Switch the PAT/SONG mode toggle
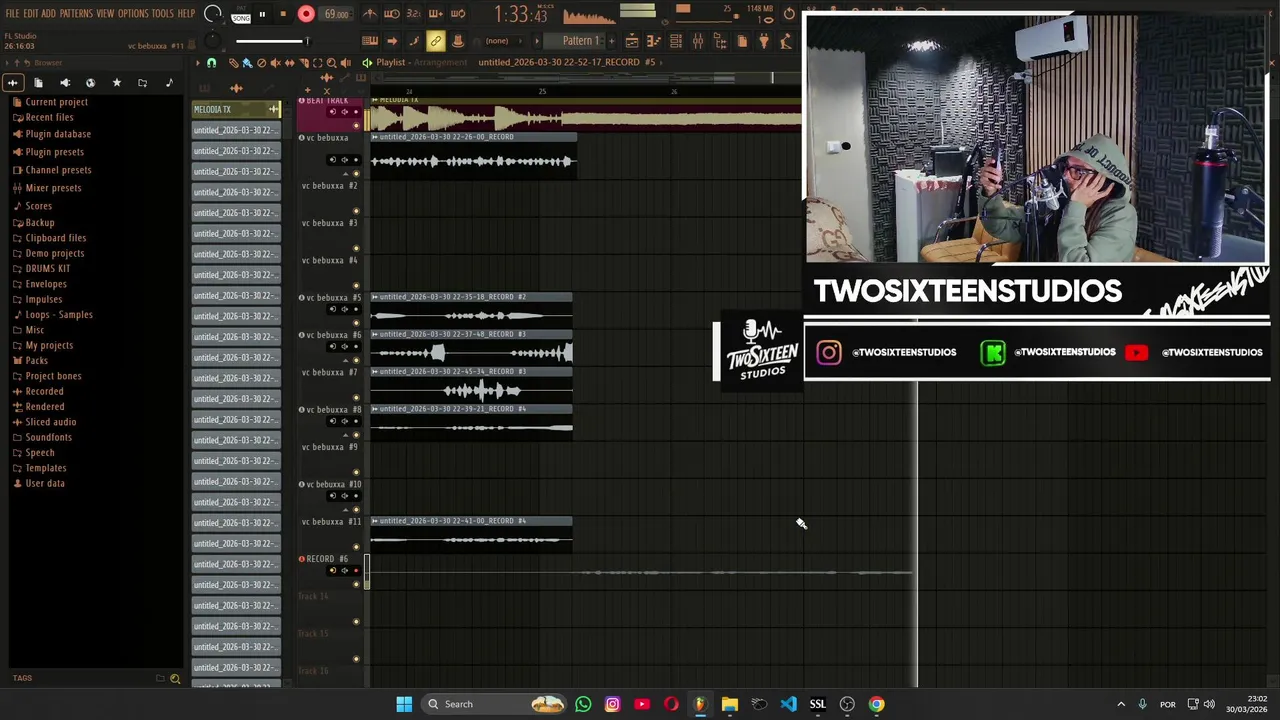Viewport: 1280px width, 720px height. [x=241, y=15]
